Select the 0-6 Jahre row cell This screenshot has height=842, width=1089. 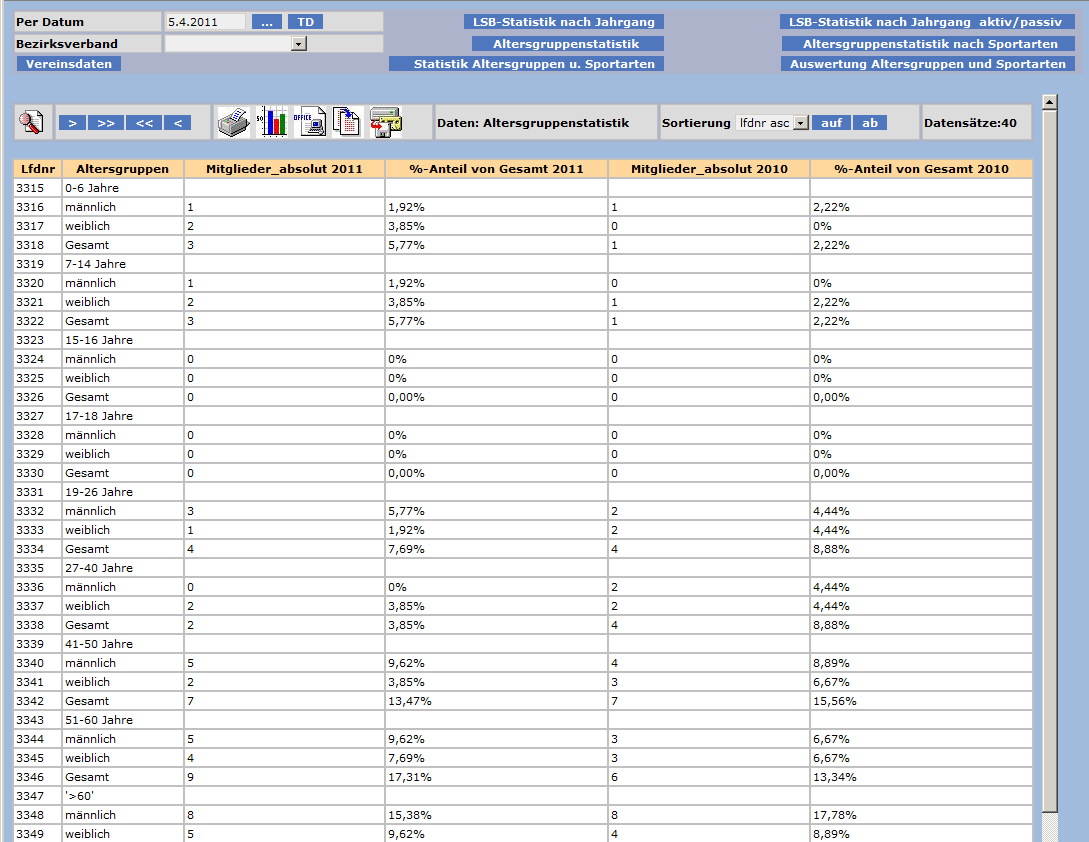pos(123,188)
